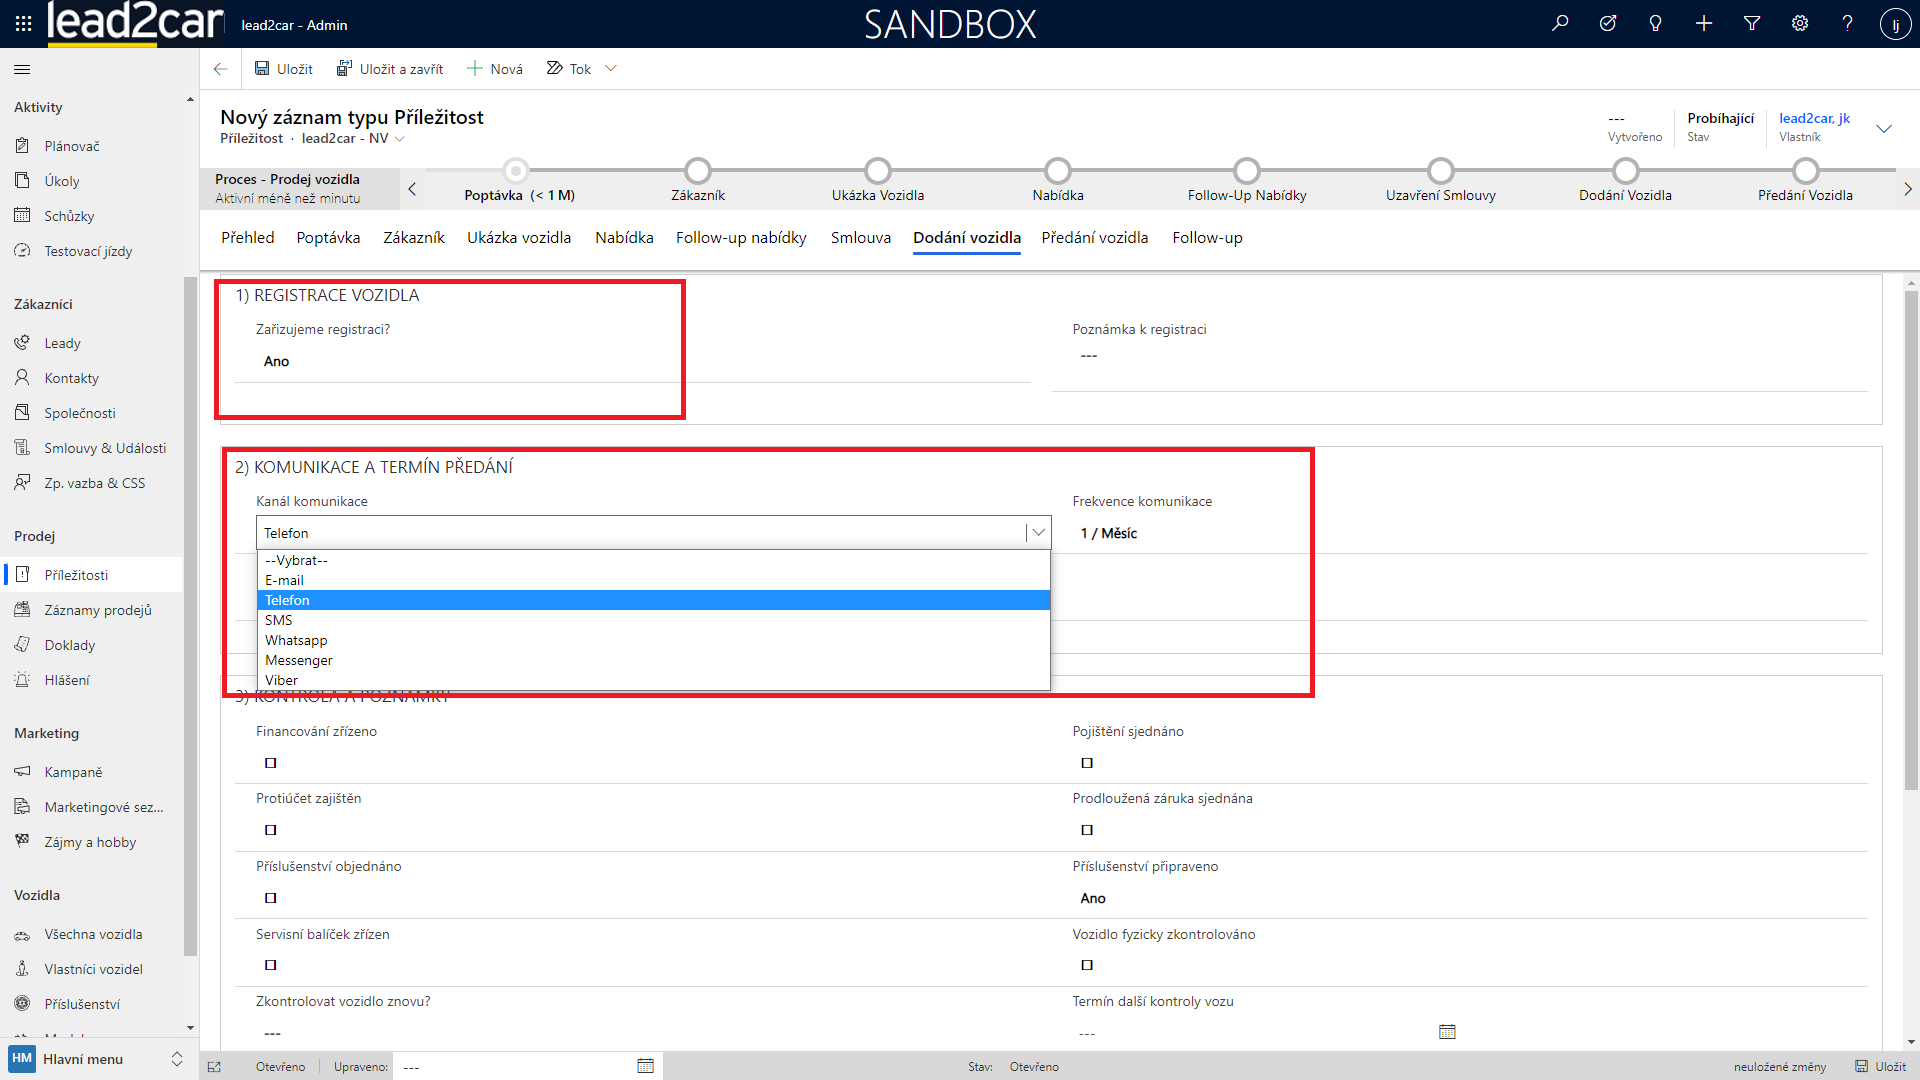This screenshot has height=1080, width=1920.
Task: Tick the Pojištění sjednáno checkbox
Action: pyautogui.click(x=1087, y=763)
